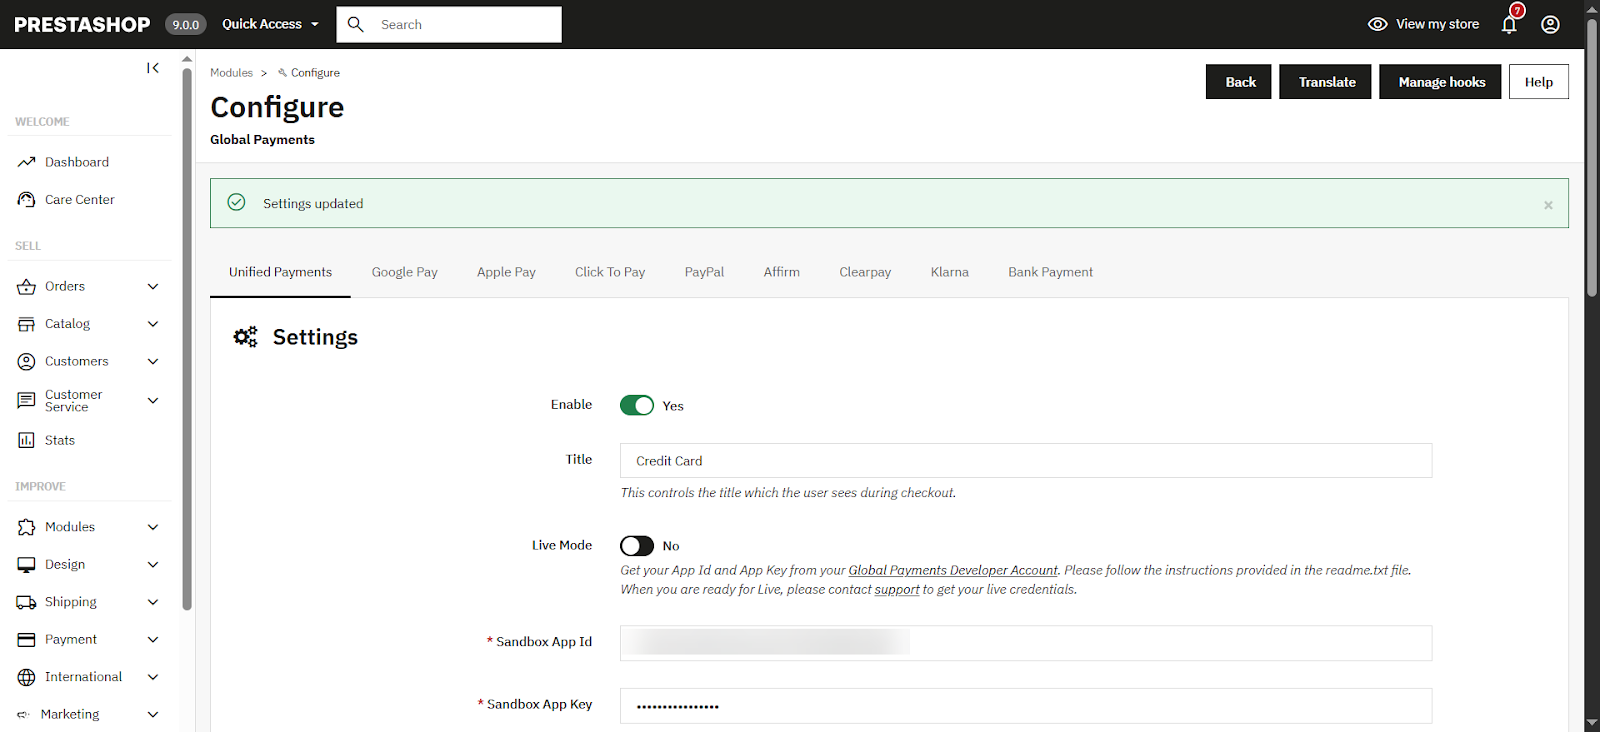Click the Stats chart icon
This screenshot has width=1600, height=732.
26,440
